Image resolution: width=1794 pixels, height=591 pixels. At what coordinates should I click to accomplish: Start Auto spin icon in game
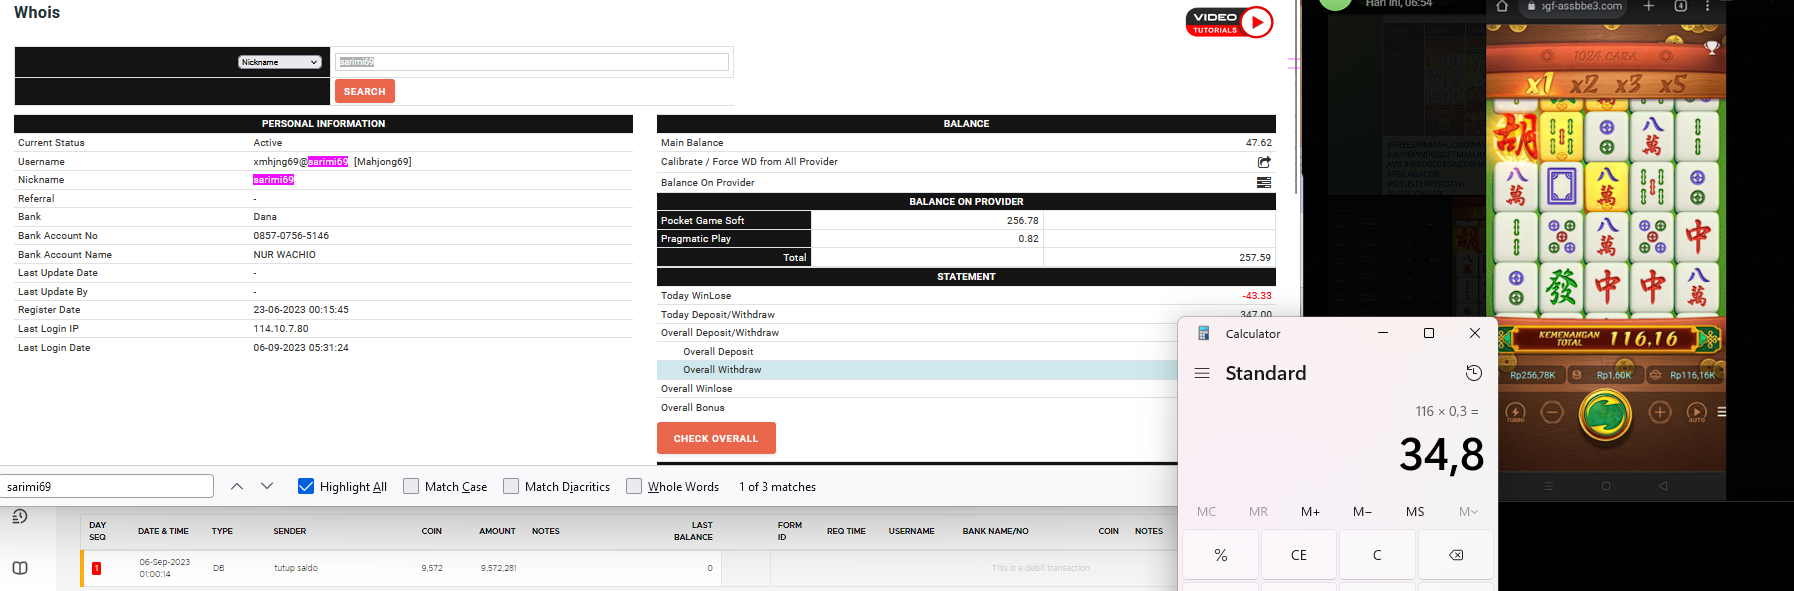pyautogui.click(x=1696, y=412)
